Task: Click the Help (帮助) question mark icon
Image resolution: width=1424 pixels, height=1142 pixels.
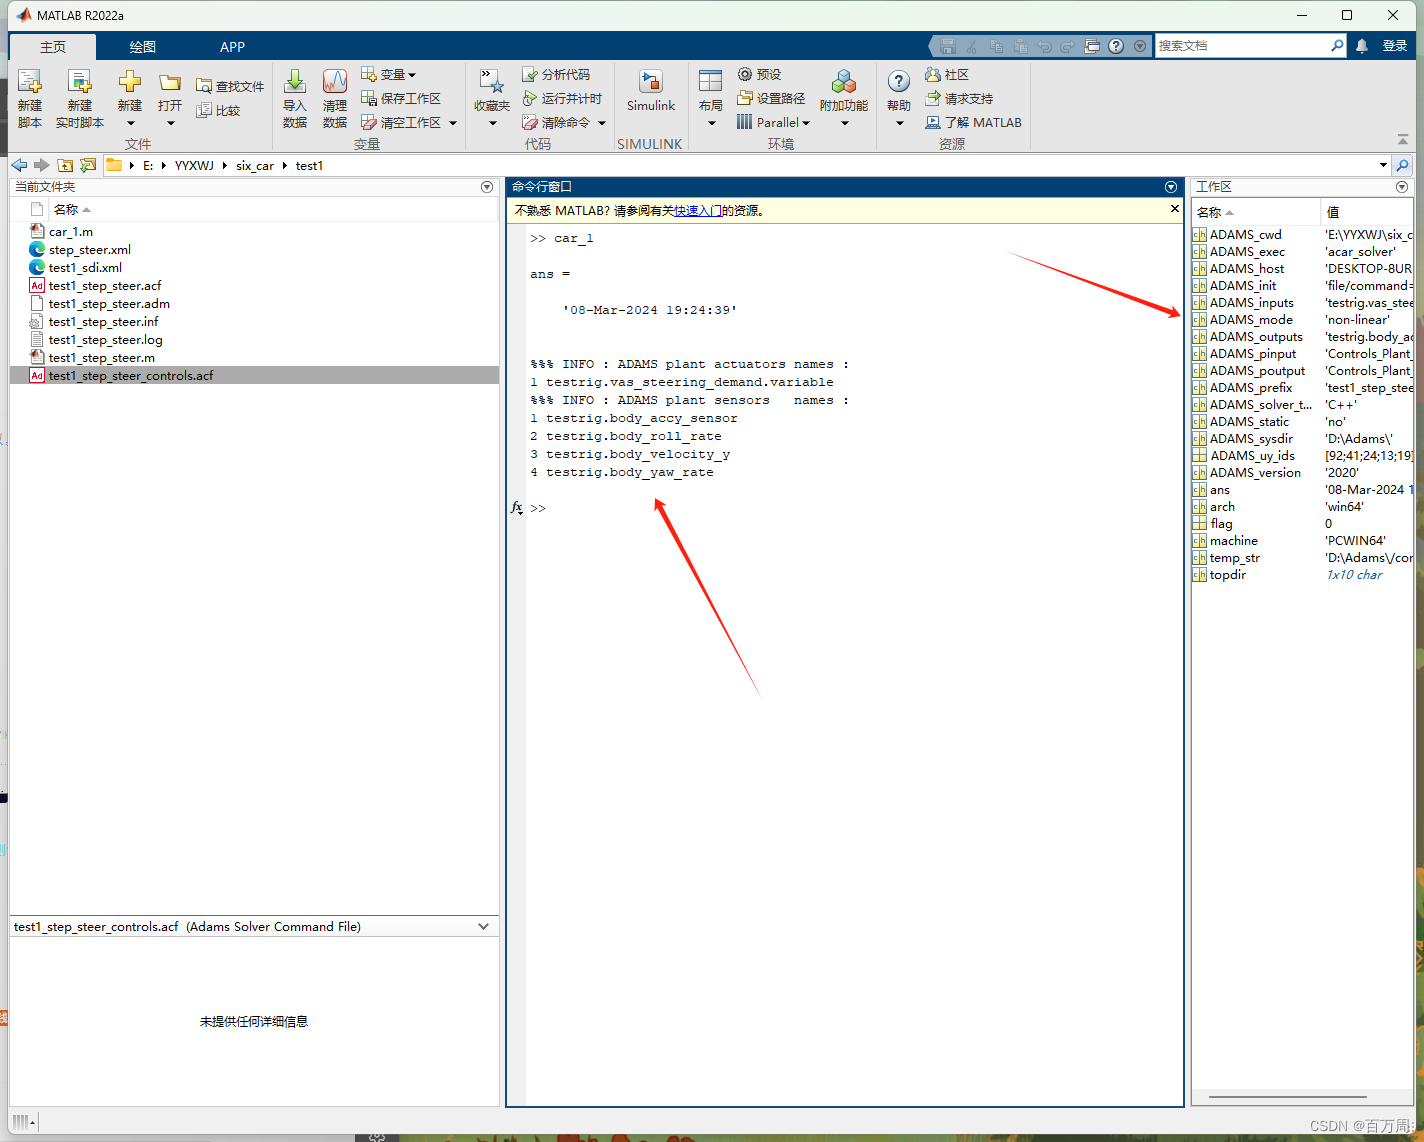Action: coord(899,82)
